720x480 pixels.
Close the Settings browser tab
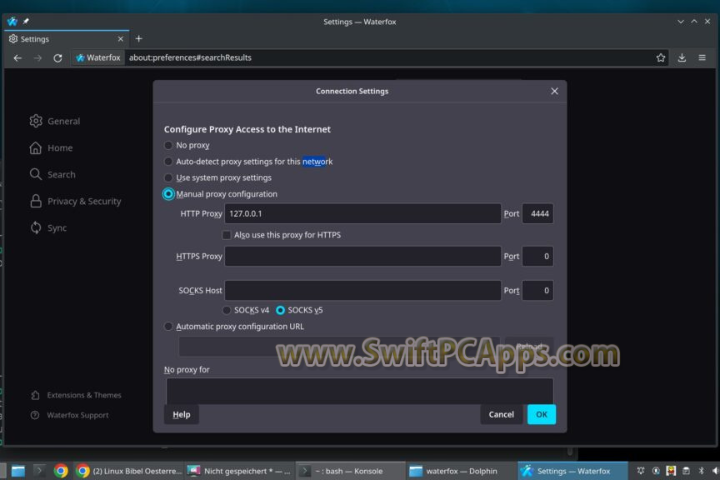(x=120, y=39)
